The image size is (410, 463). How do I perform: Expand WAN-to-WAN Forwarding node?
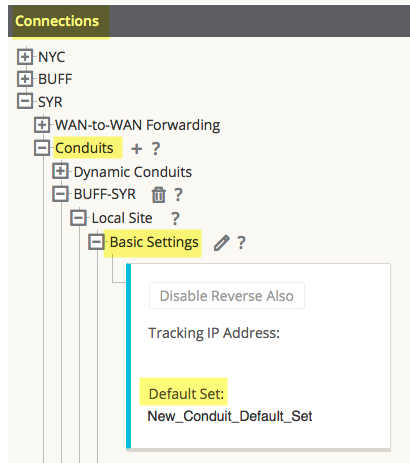pos(42,125)
